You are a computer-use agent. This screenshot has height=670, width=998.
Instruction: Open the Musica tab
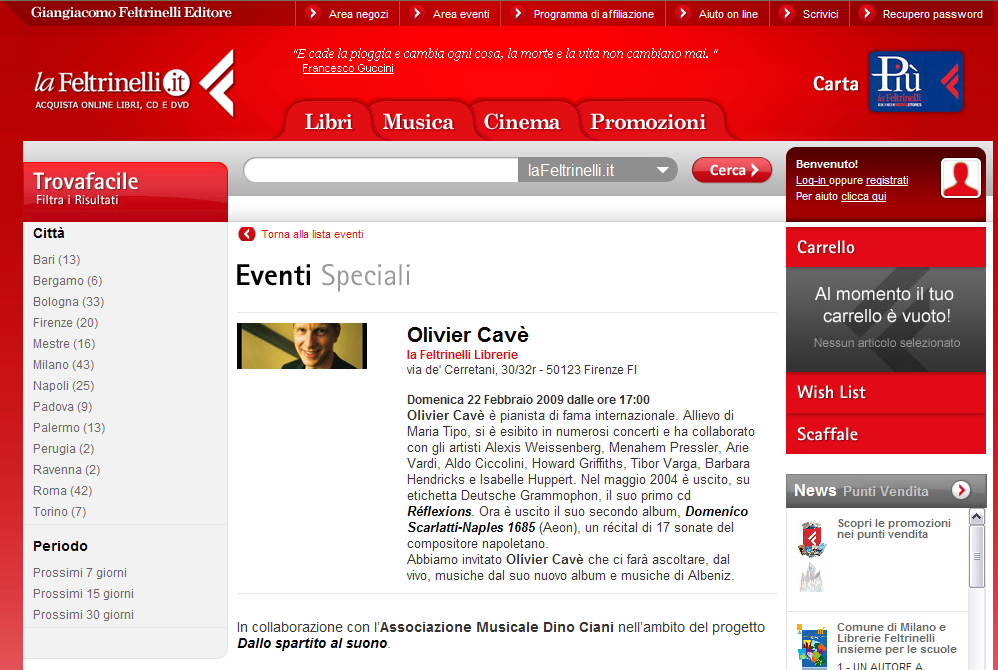[x=418, y=122]
